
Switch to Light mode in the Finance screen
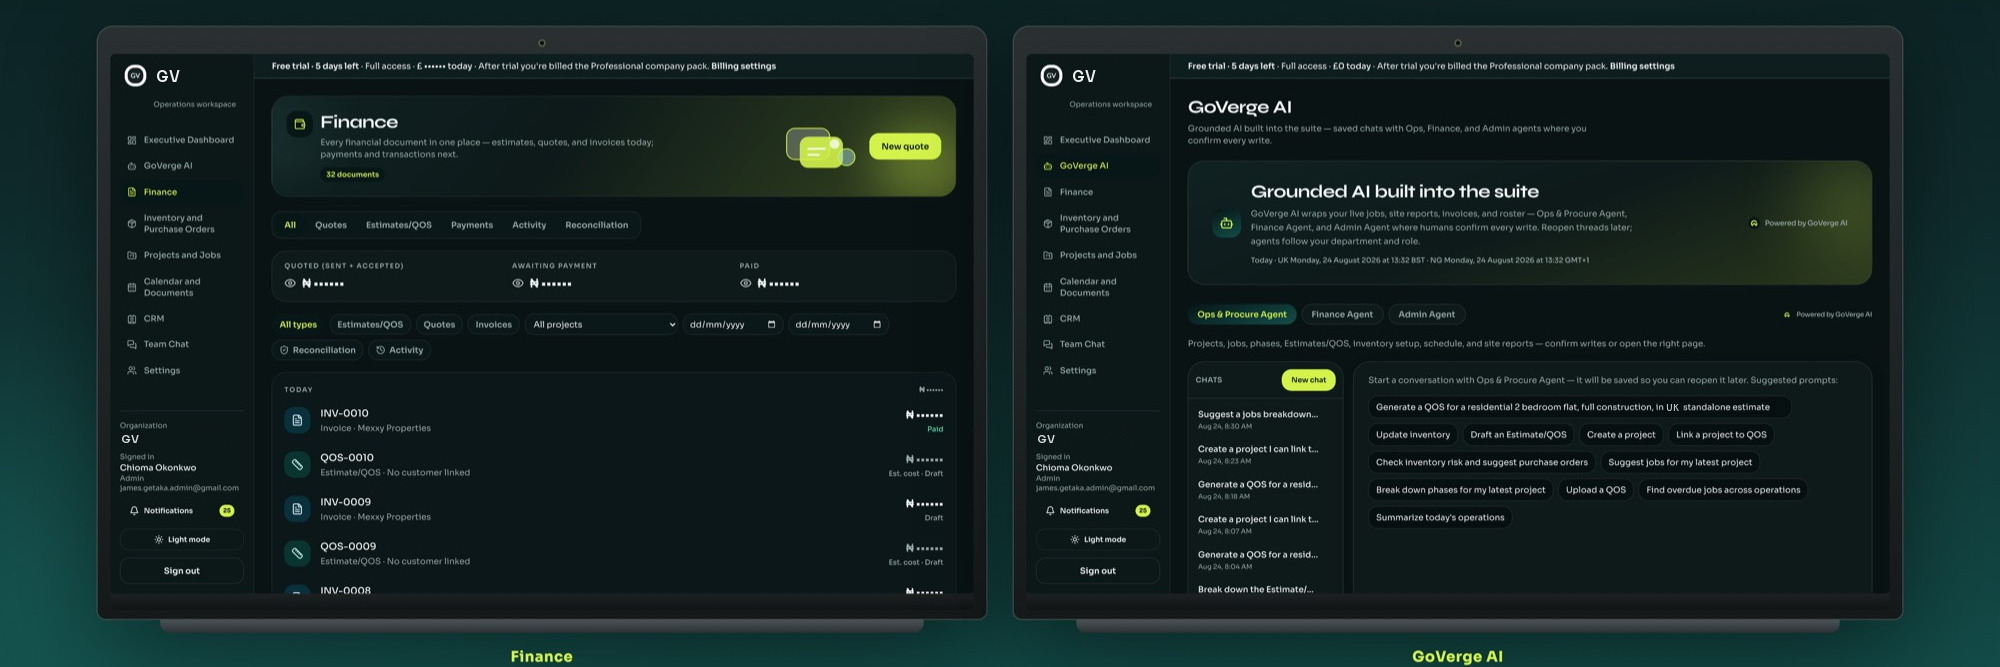(x=182, y=540)
